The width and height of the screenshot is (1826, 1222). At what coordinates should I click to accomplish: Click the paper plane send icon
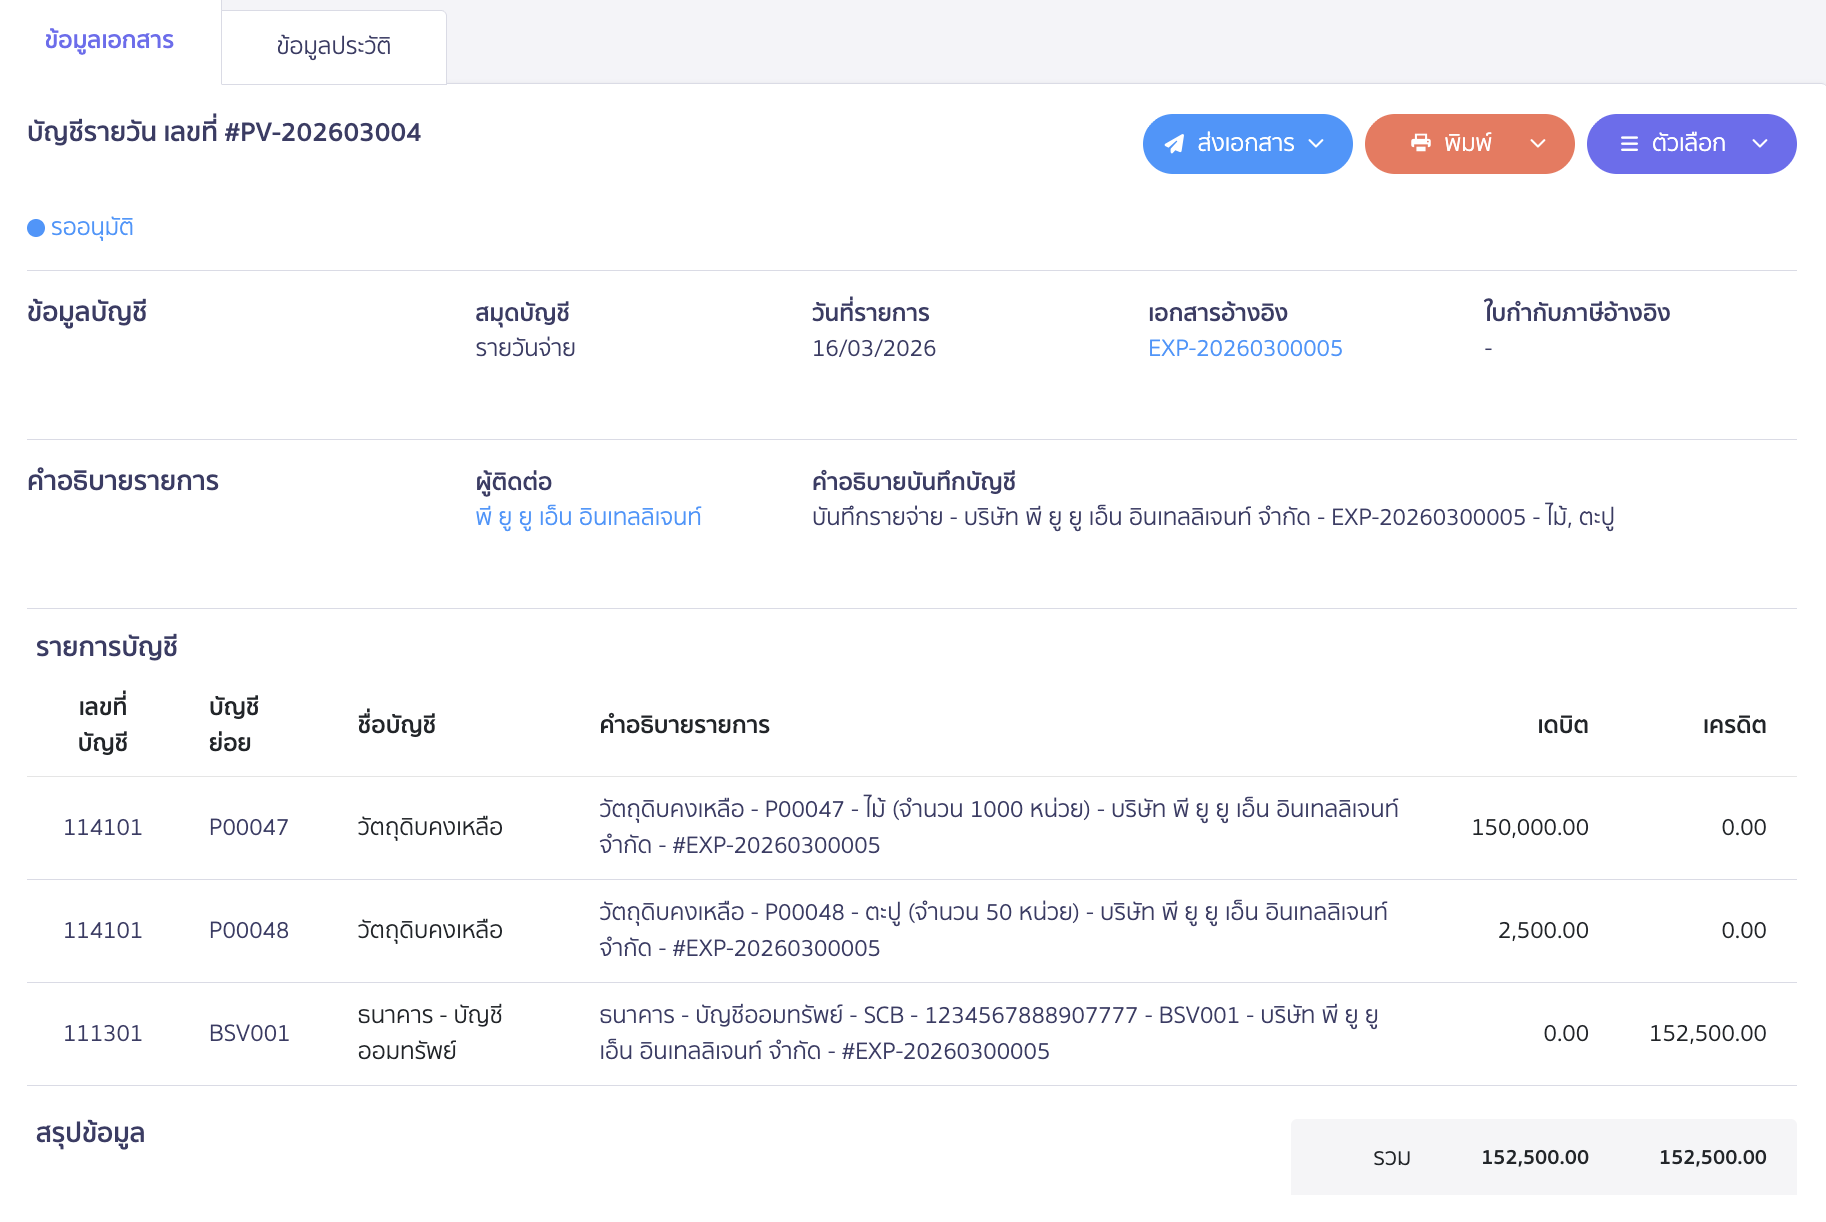click(1174, 144)
